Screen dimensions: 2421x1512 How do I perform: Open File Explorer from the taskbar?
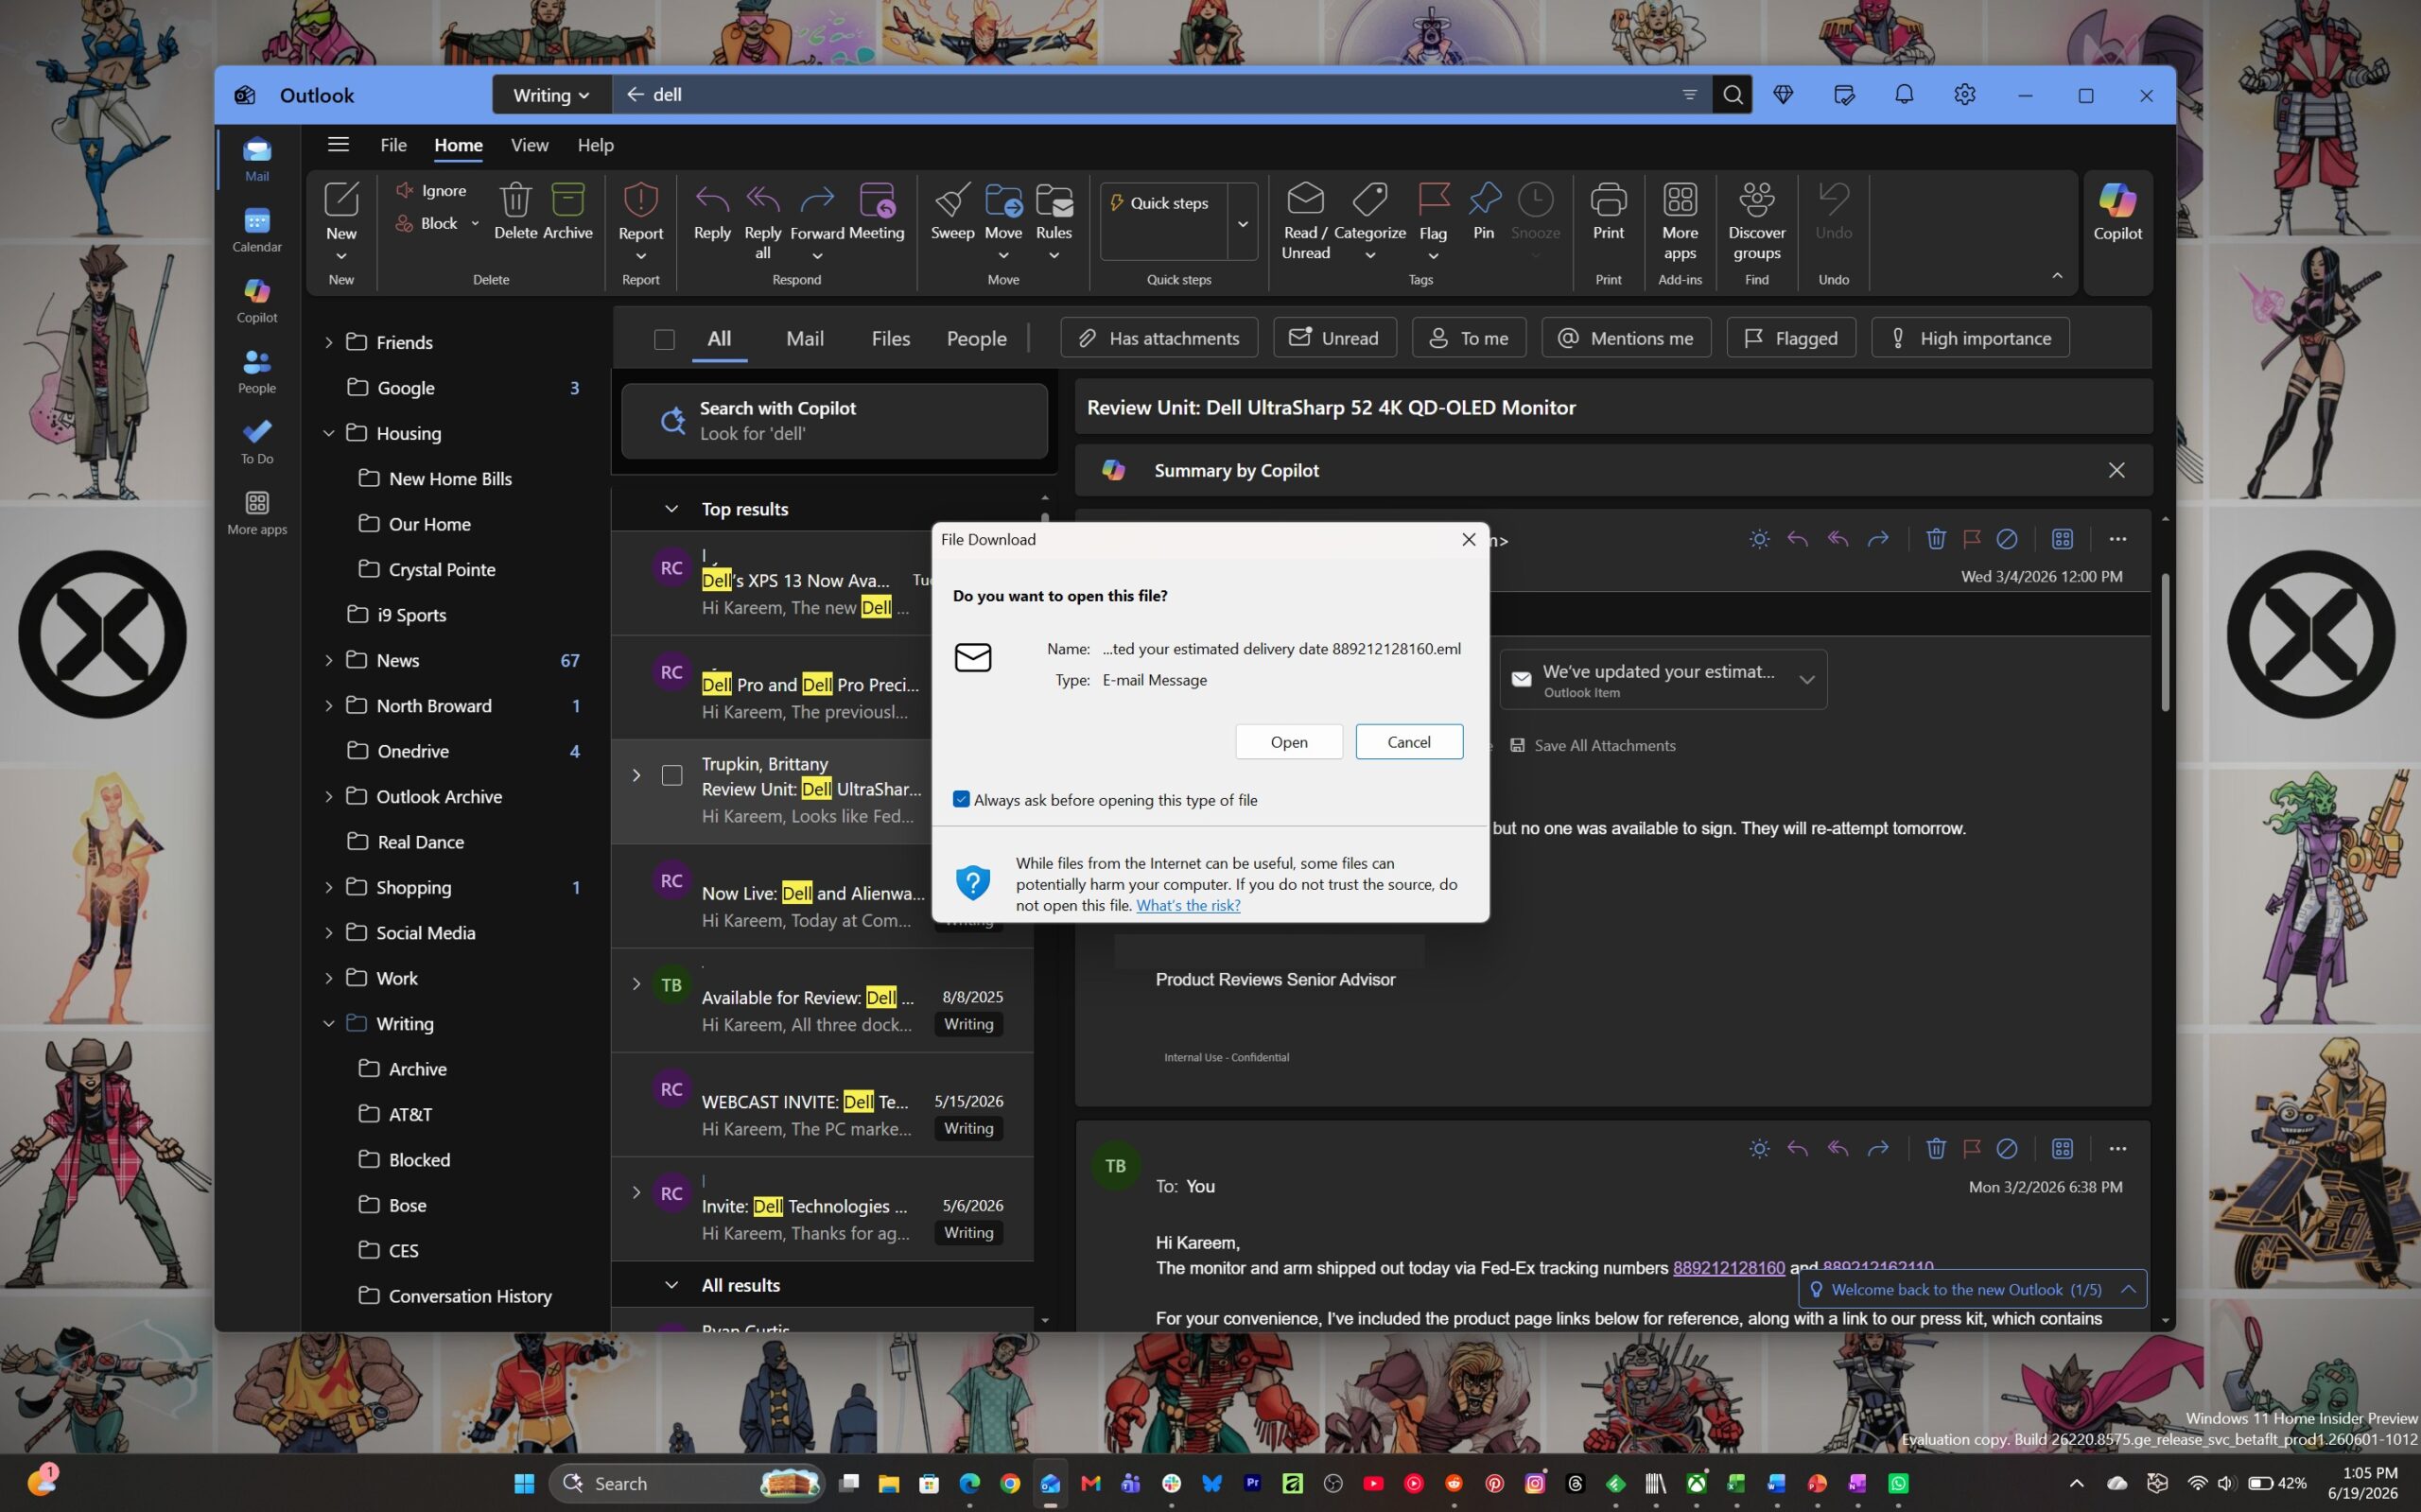(888, 1483)
